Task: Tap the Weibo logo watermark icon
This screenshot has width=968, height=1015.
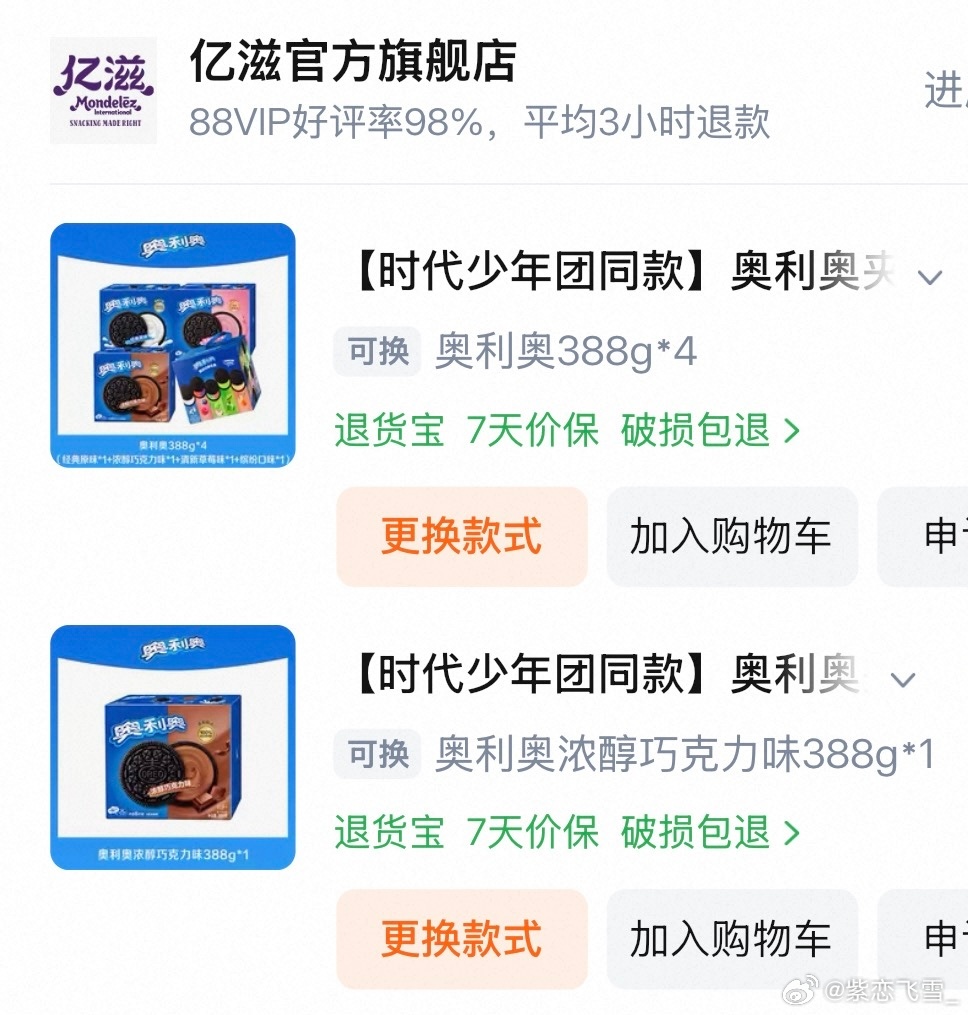Action: tap(800, 990)
